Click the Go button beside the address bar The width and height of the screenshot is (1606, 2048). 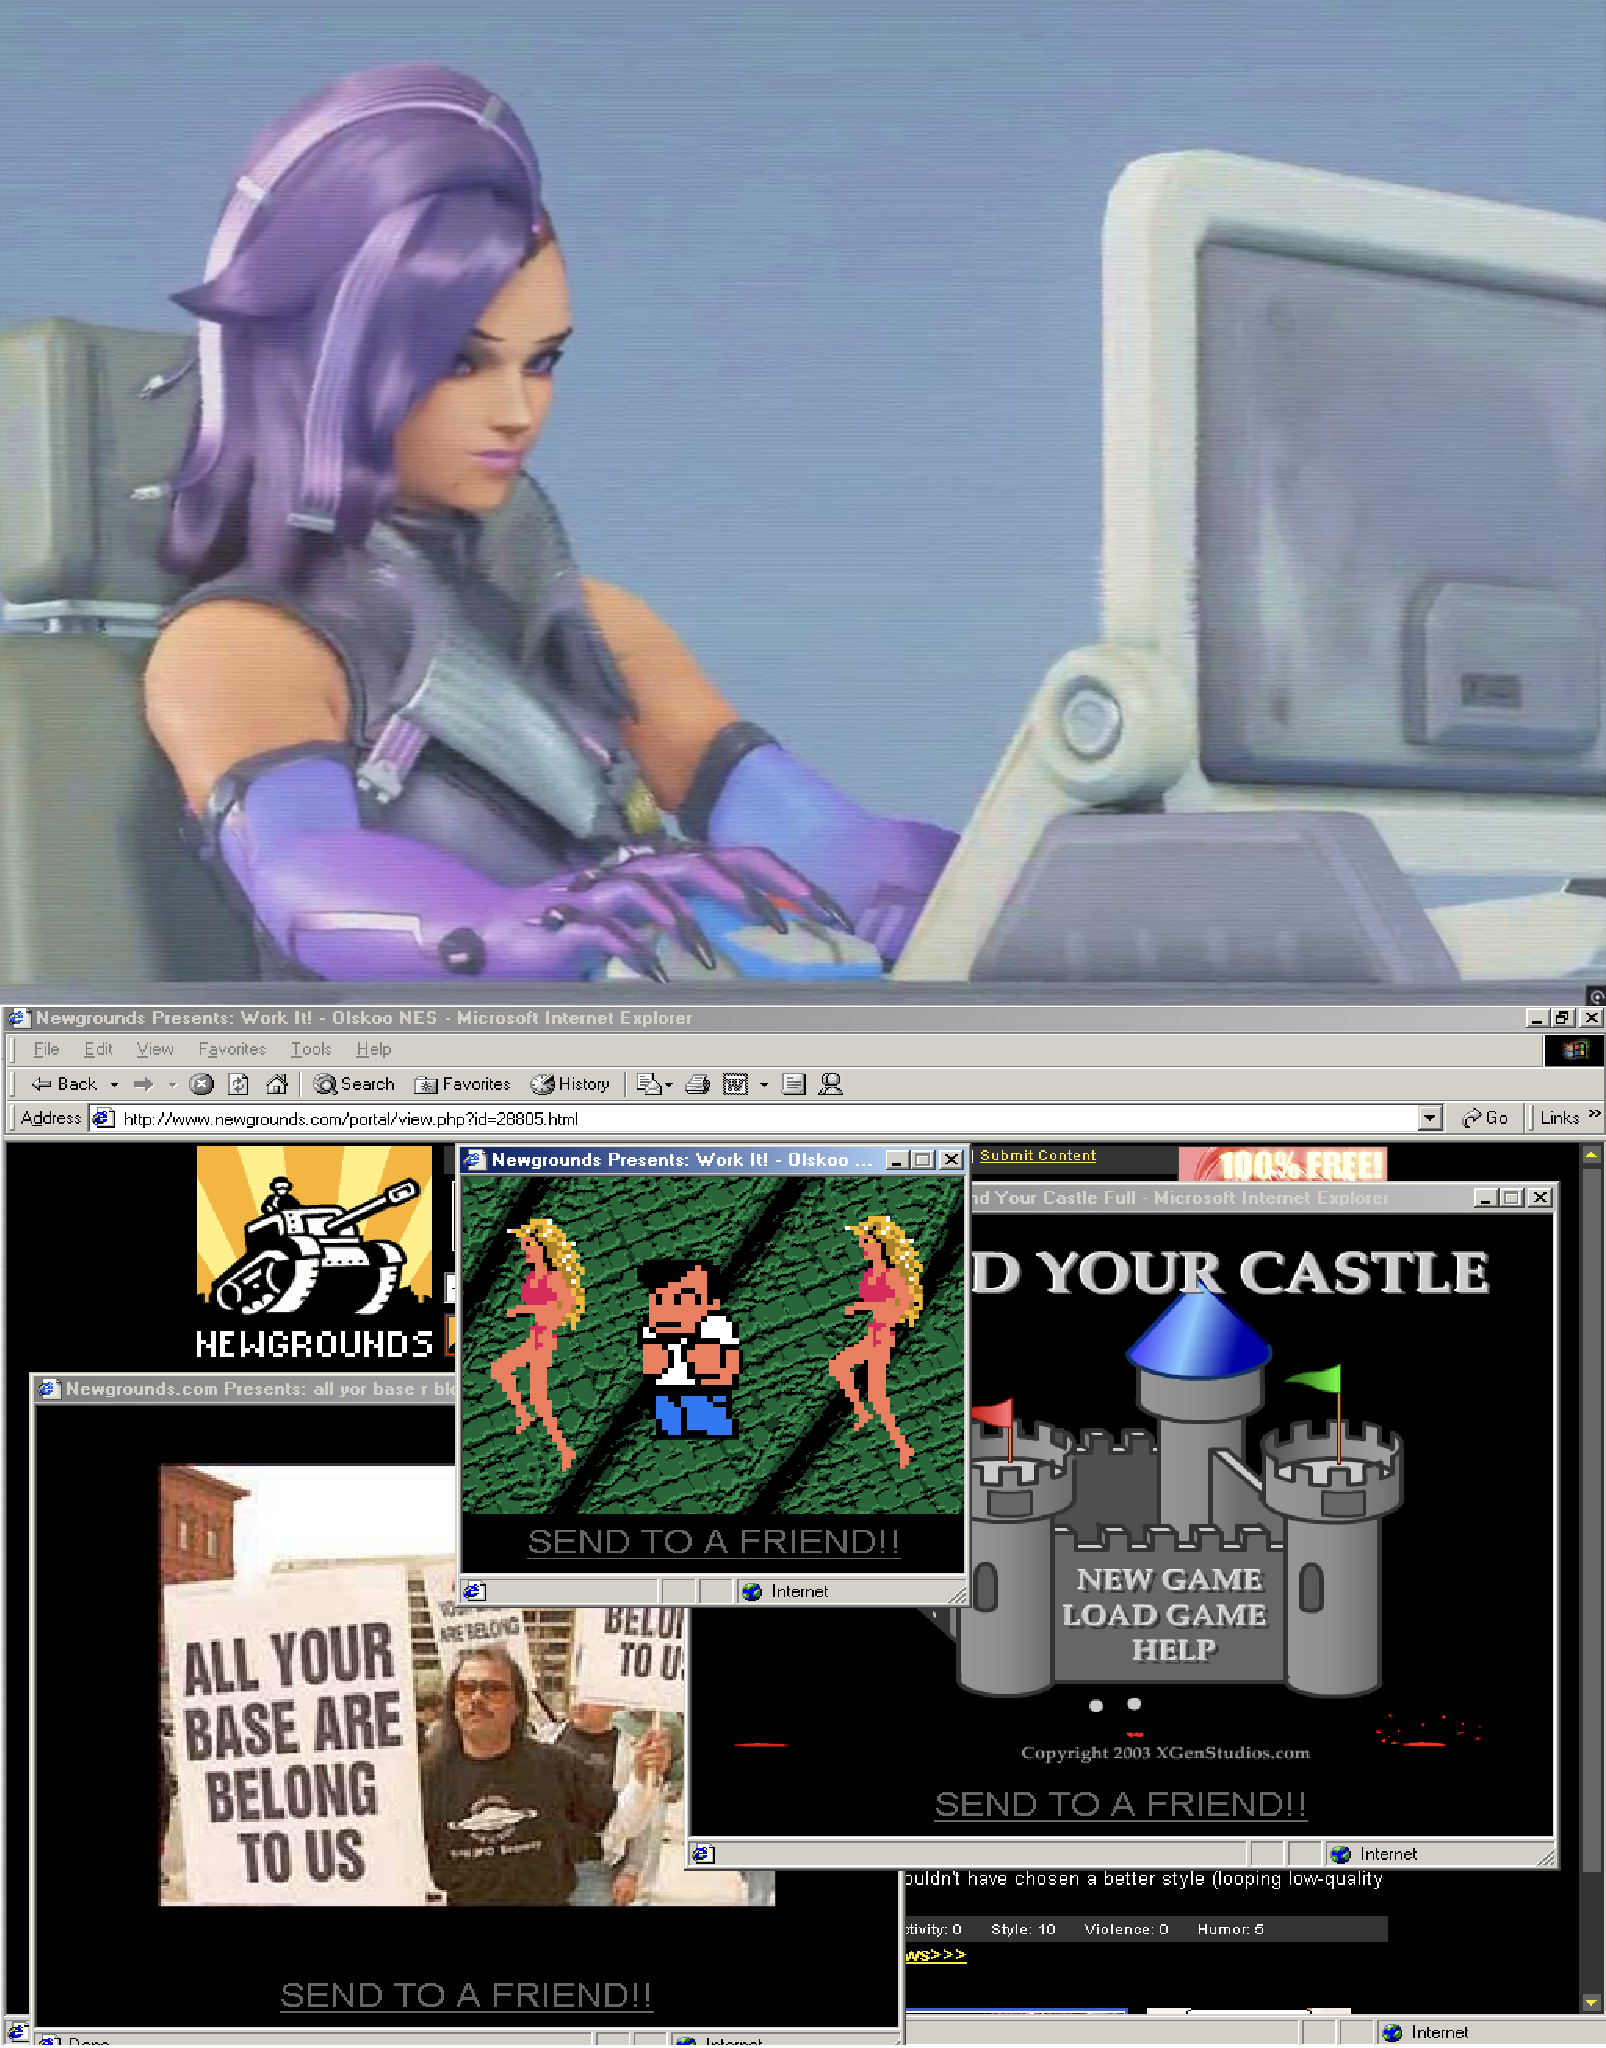[x=1486, y=1118]
